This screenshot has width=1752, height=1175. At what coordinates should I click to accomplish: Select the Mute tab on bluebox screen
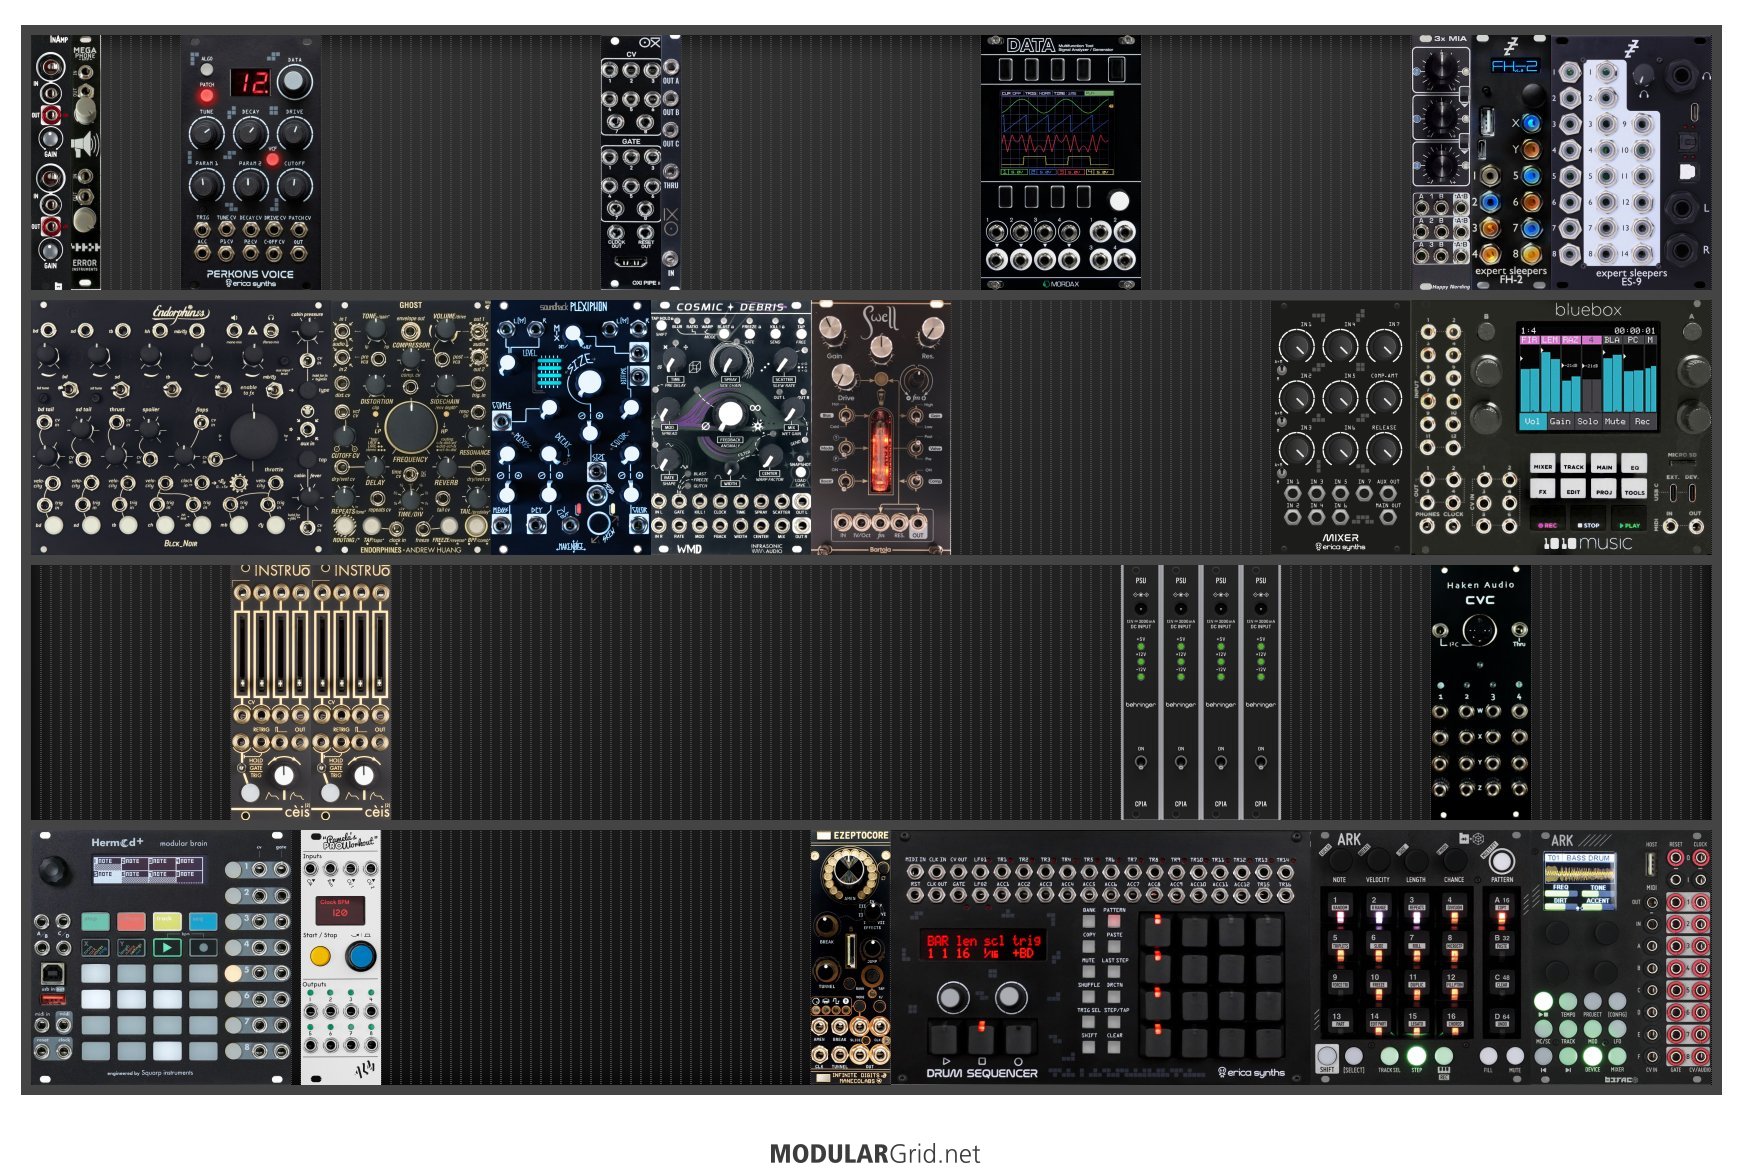click(x=1615, y=422)
